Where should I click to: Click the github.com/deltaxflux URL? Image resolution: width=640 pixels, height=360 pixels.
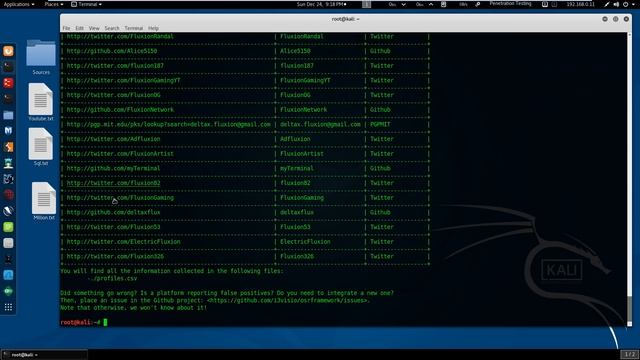coord(113,212)
